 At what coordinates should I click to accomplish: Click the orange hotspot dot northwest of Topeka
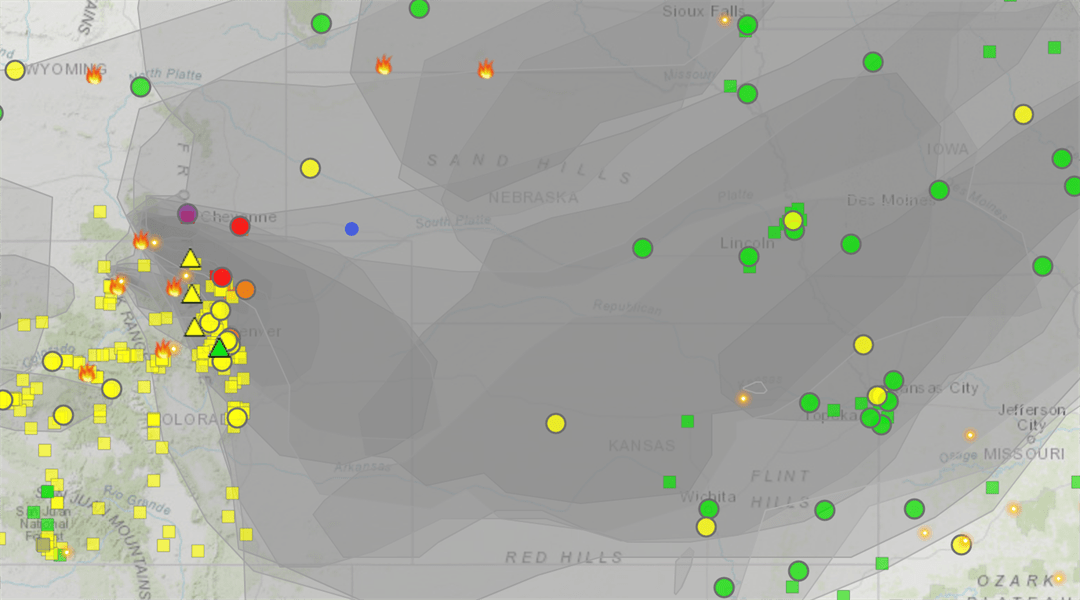(743, 398)
